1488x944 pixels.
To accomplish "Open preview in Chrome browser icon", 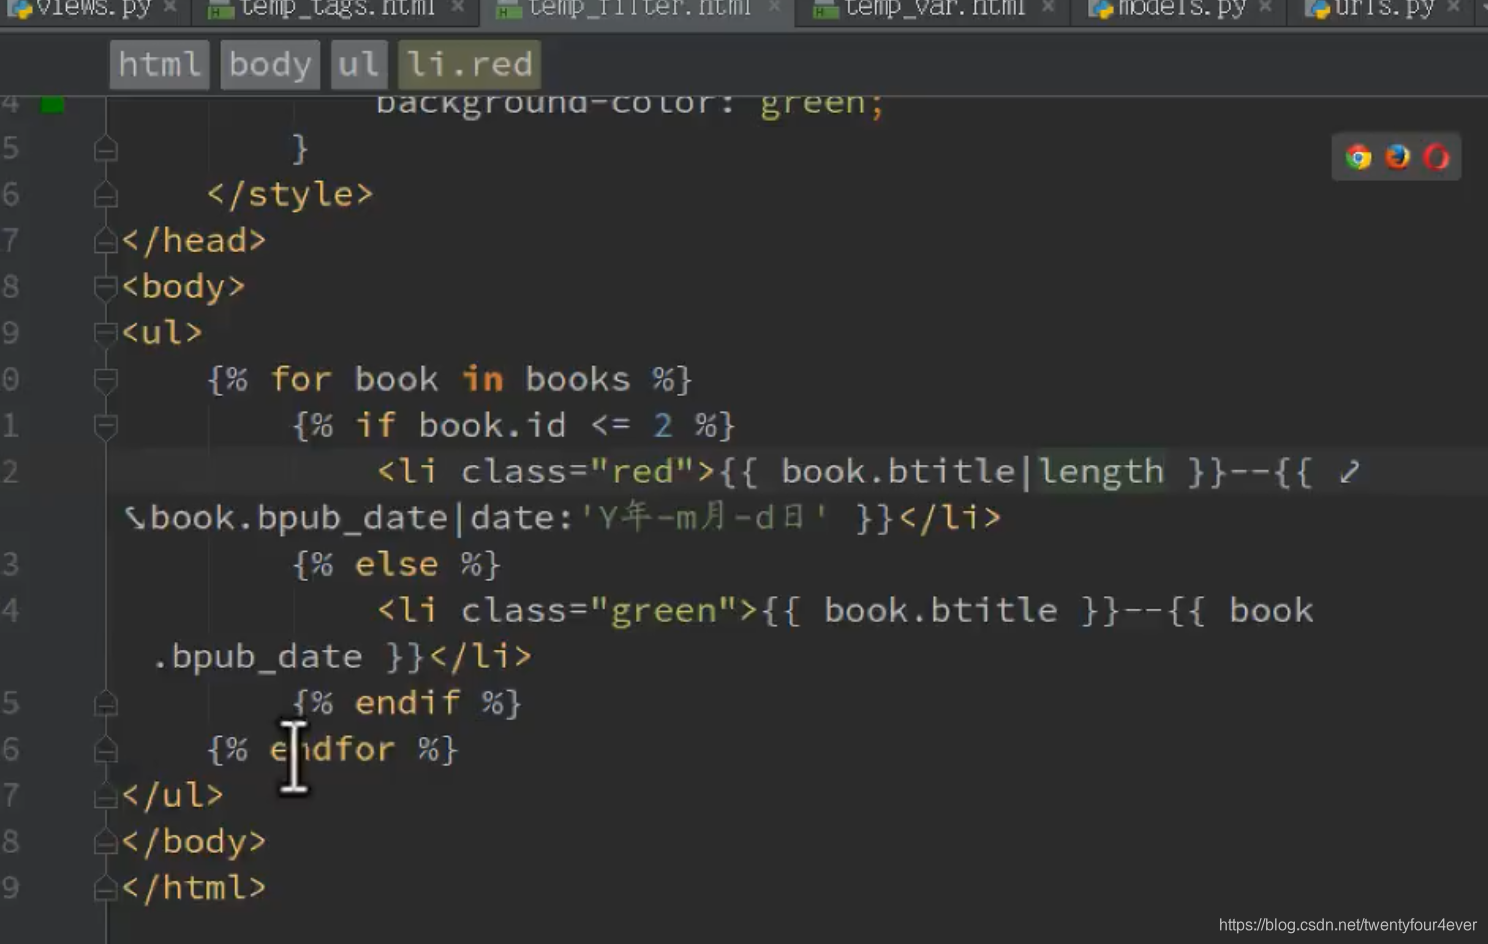I will tap(1358, 157).
